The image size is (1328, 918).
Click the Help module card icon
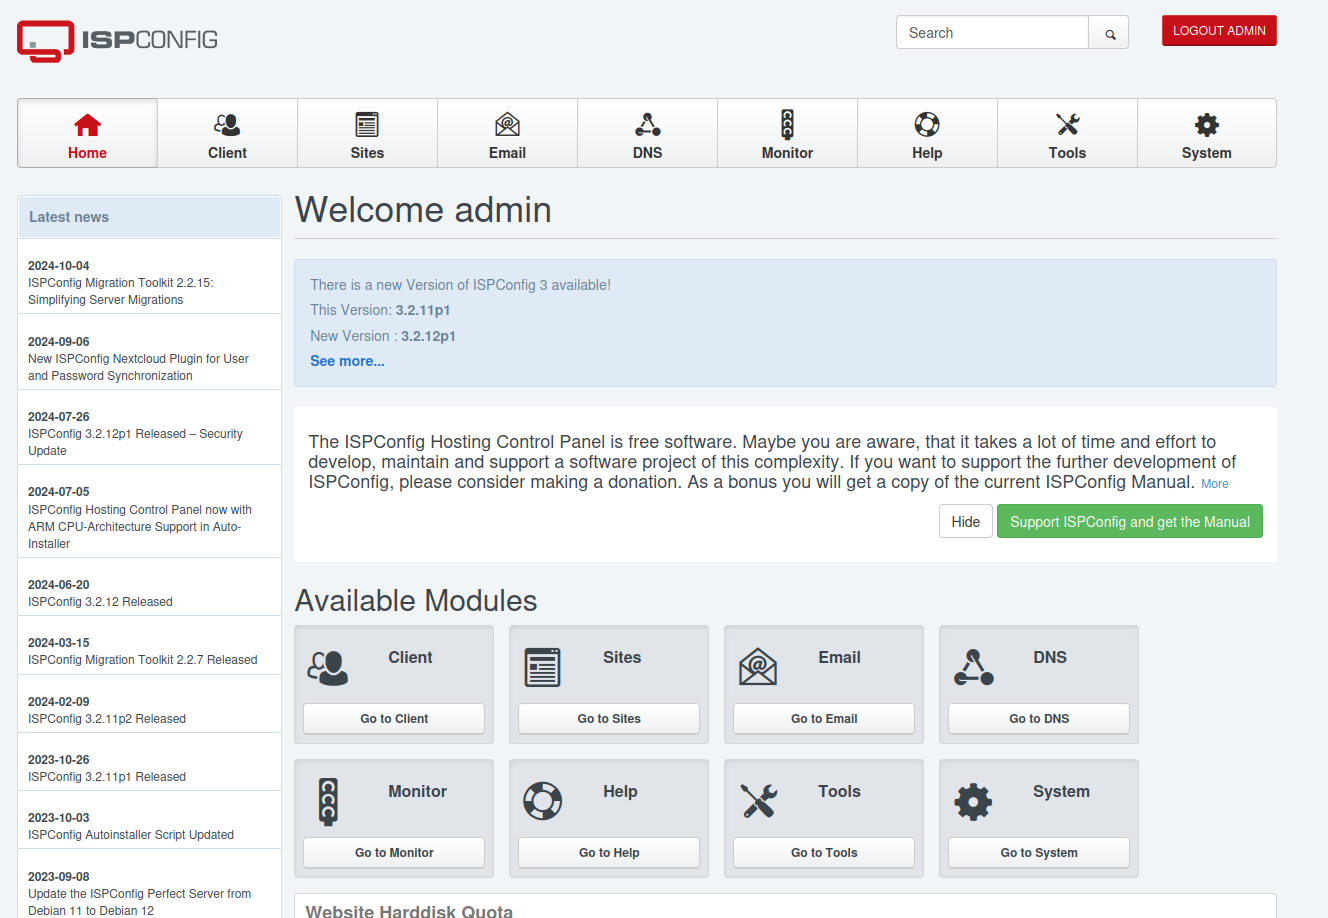pyautogui.click(x=543, y=801)
